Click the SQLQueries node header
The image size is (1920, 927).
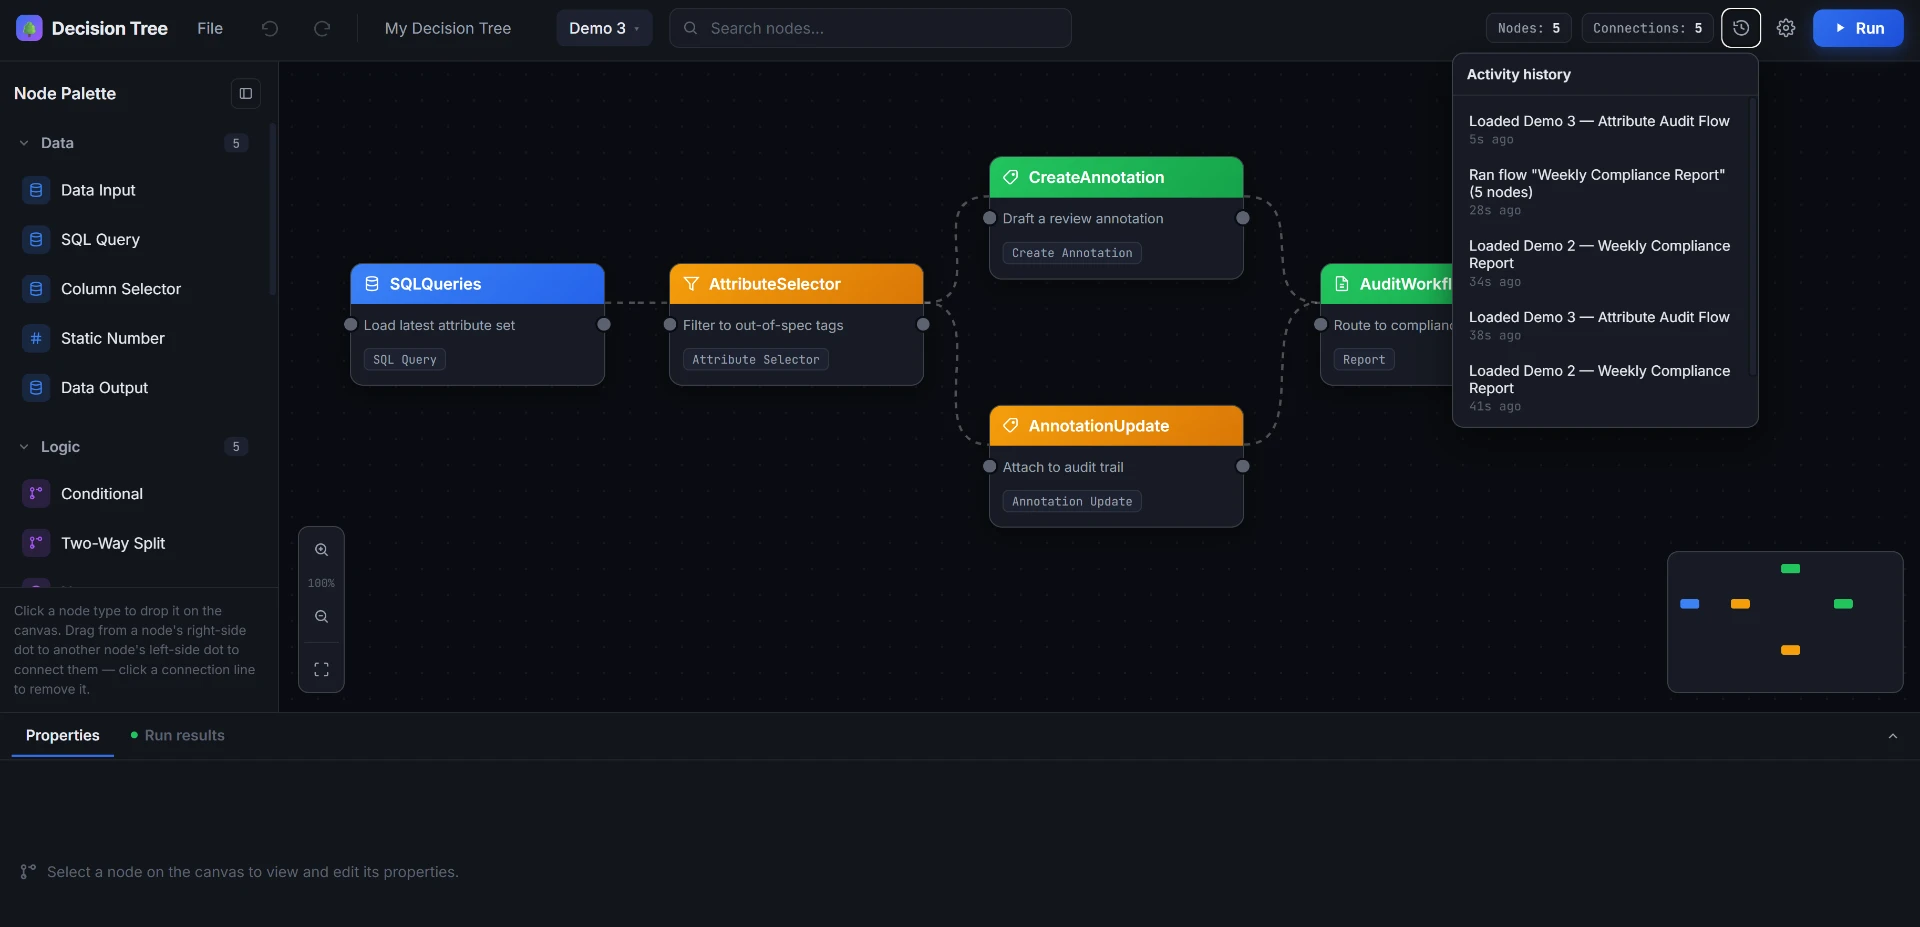477,284
